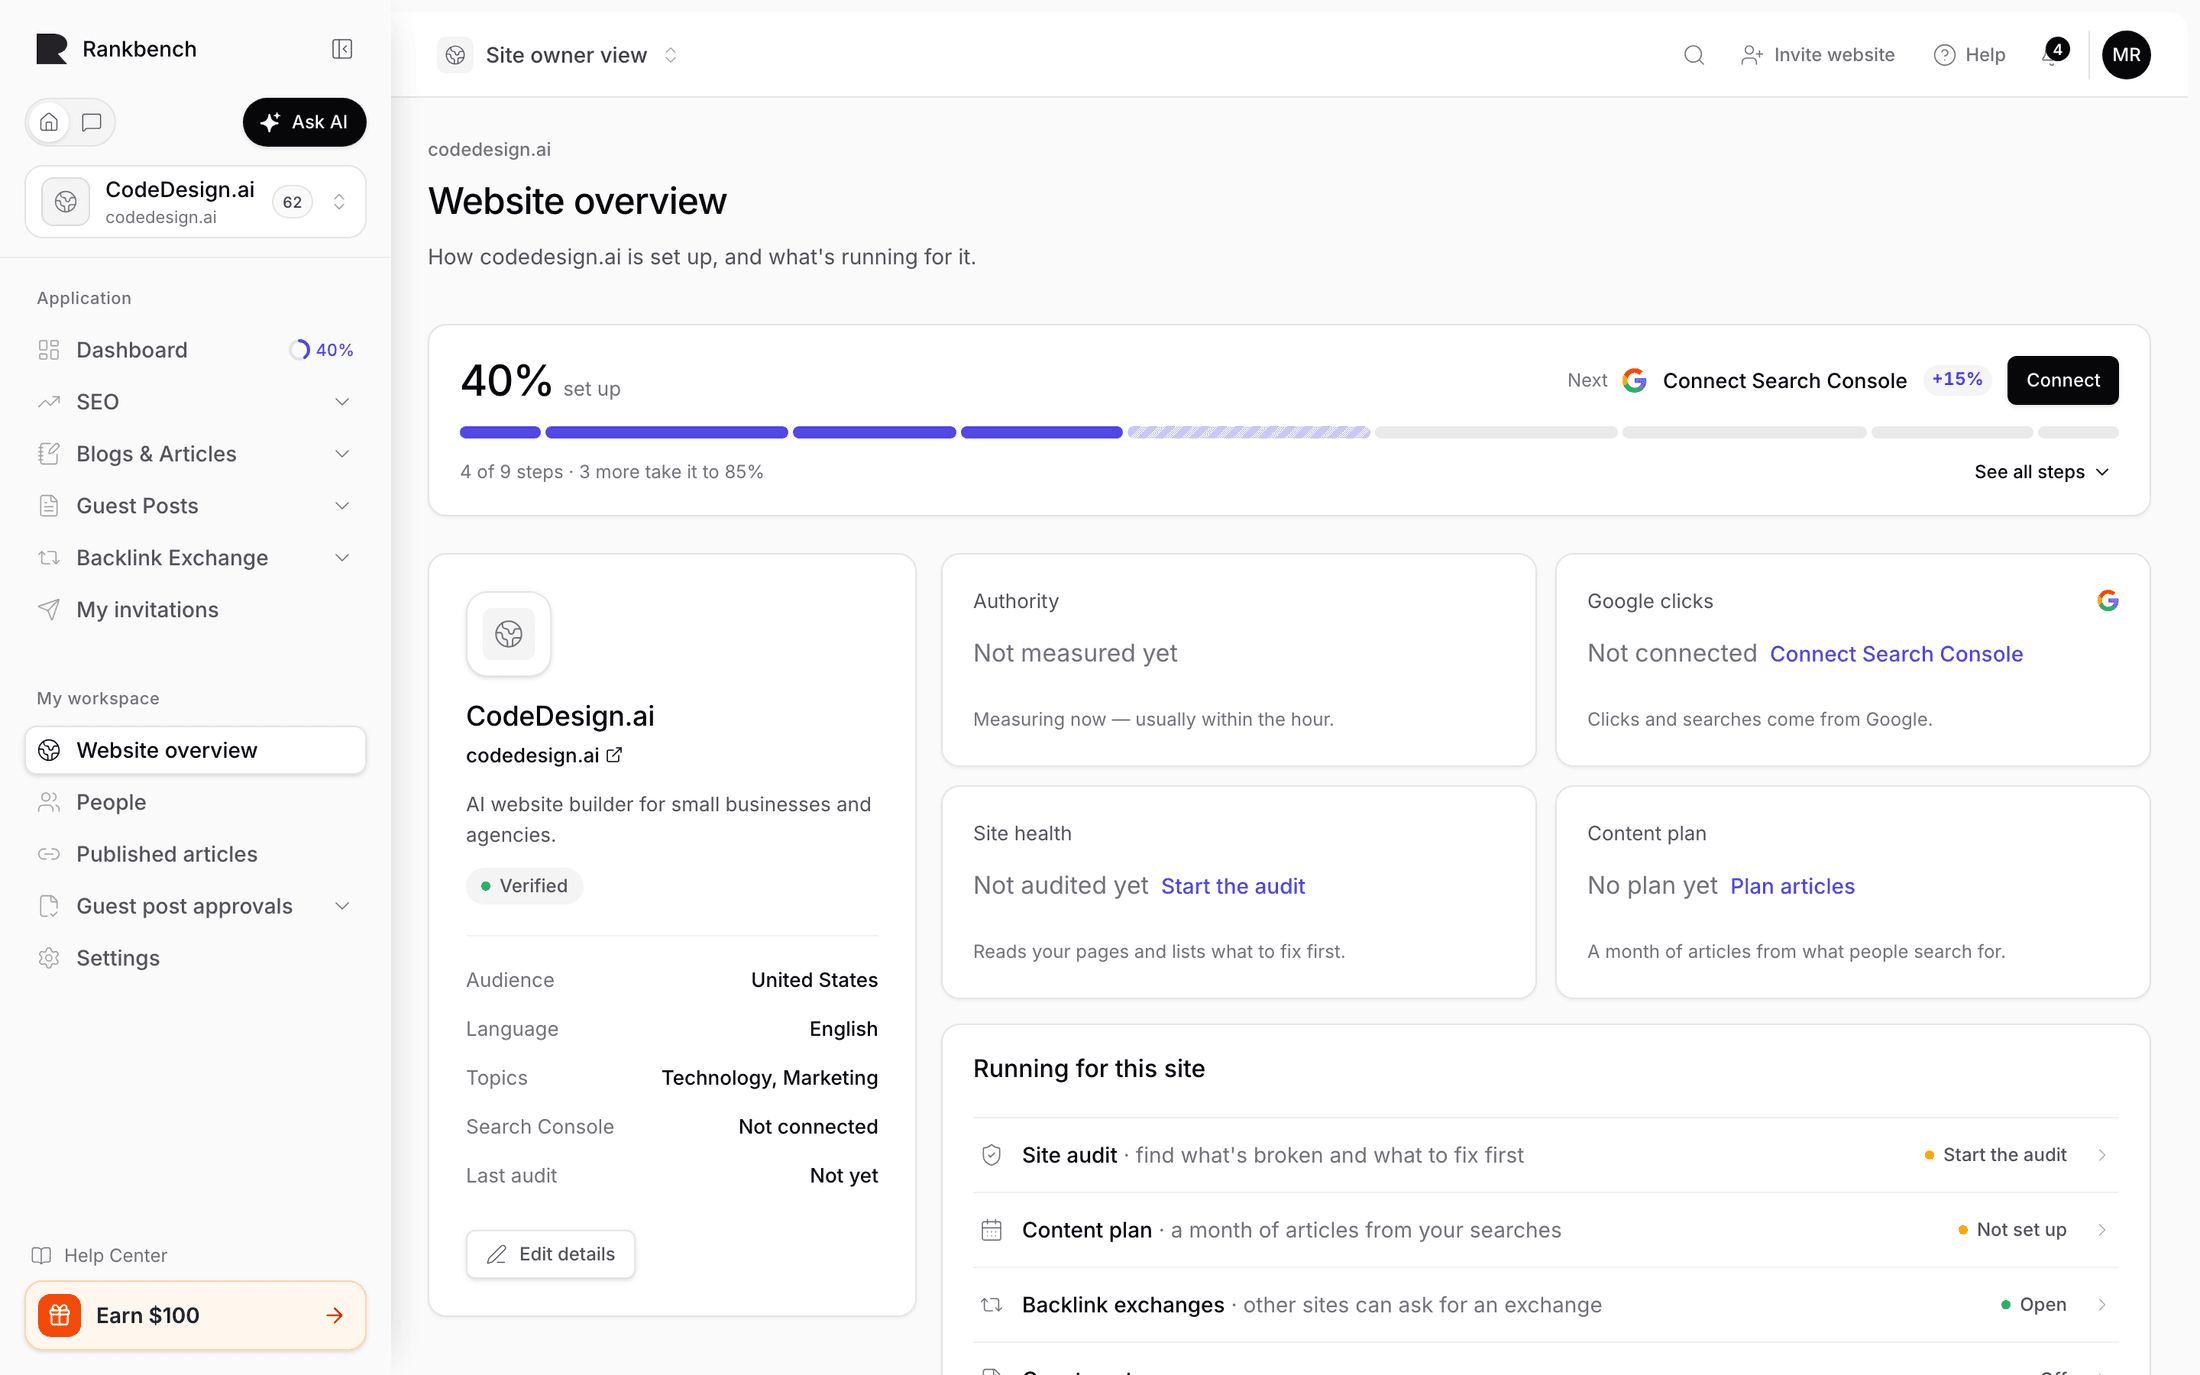
Task: Open Help Center
Action: 100,1255
